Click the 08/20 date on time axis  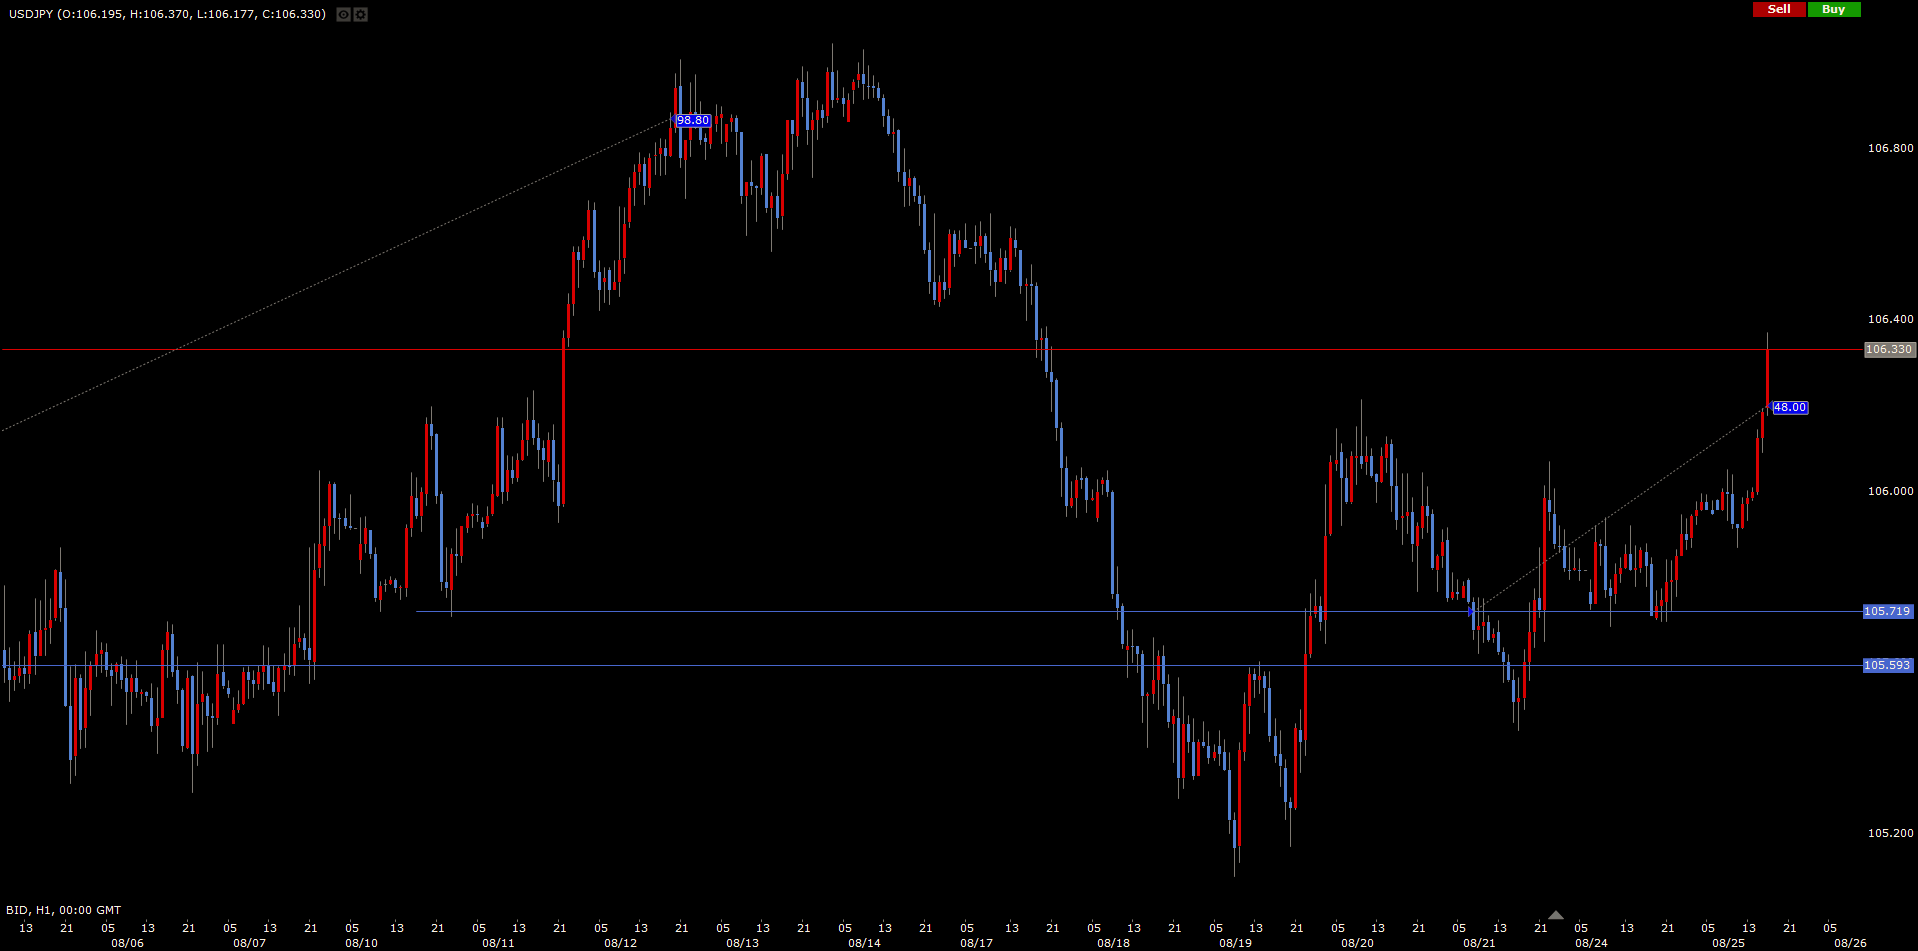coord(1357,943)
